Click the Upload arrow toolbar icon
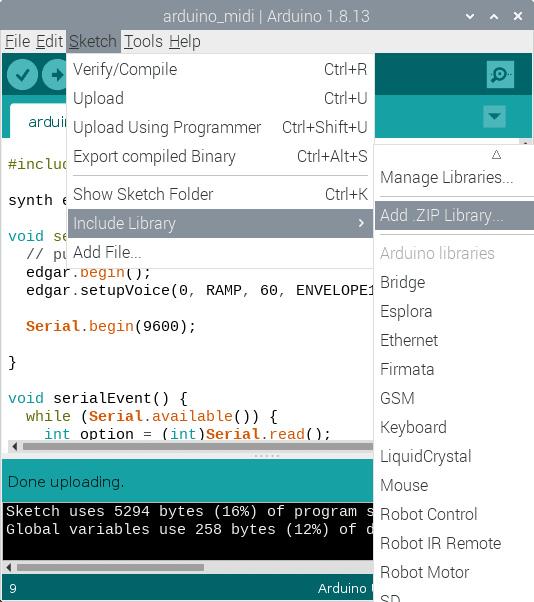The width and height of the screenshot is (534, 602). click(x=55, y=74)
